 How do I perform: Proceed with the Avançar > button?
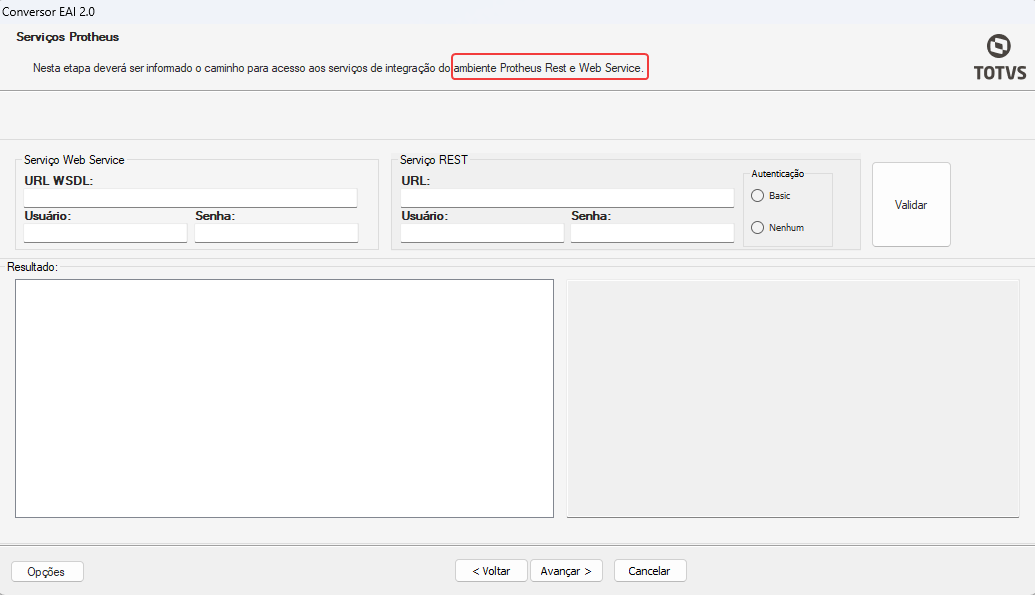point(566,571)
